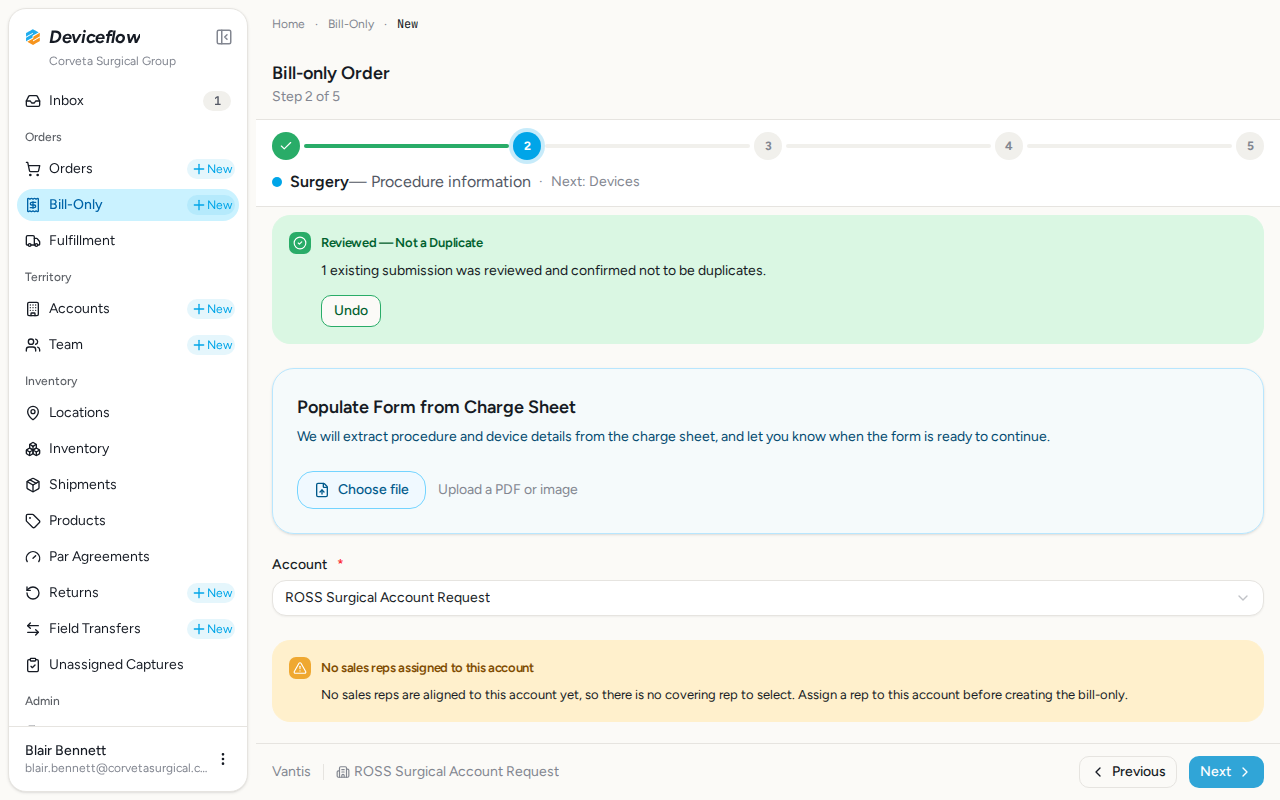Open Inbox tray icon
This screenshot has height=800, width=1280.
[x=33, y=101]
